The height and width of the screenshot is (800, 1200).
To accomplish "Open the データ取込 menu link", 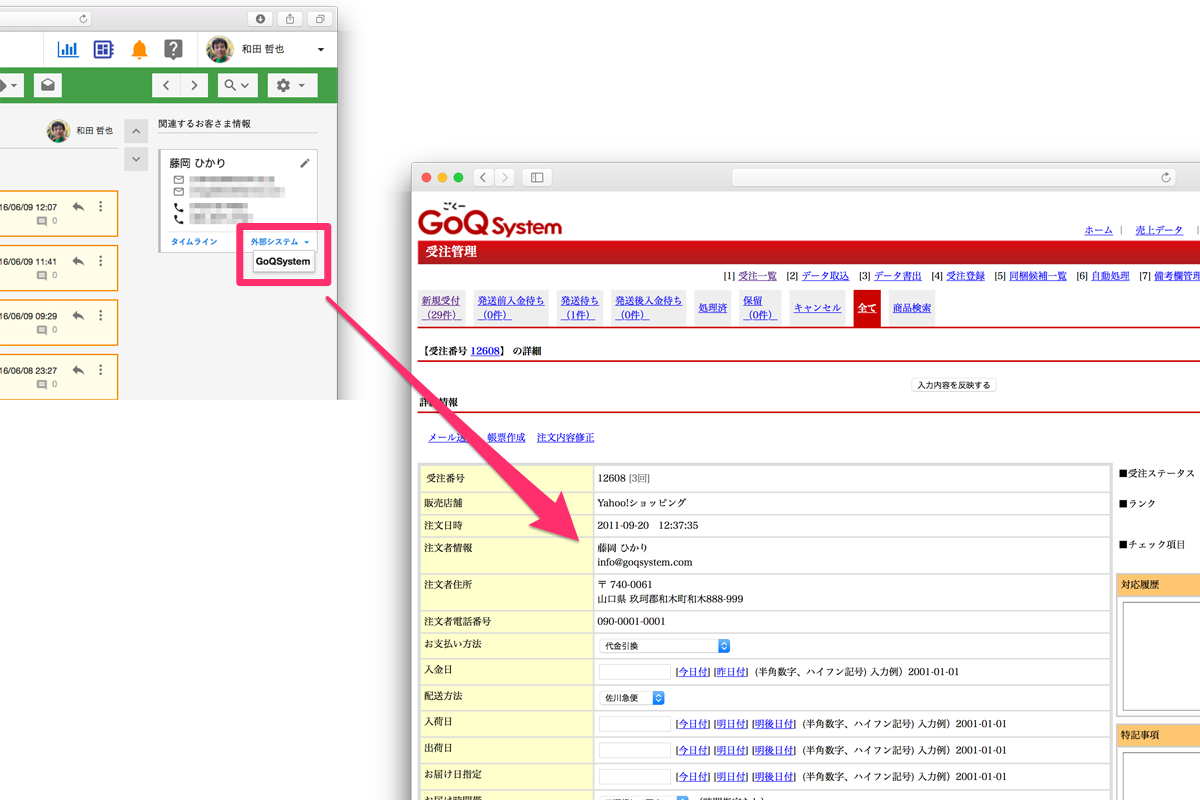I will 825,276.
